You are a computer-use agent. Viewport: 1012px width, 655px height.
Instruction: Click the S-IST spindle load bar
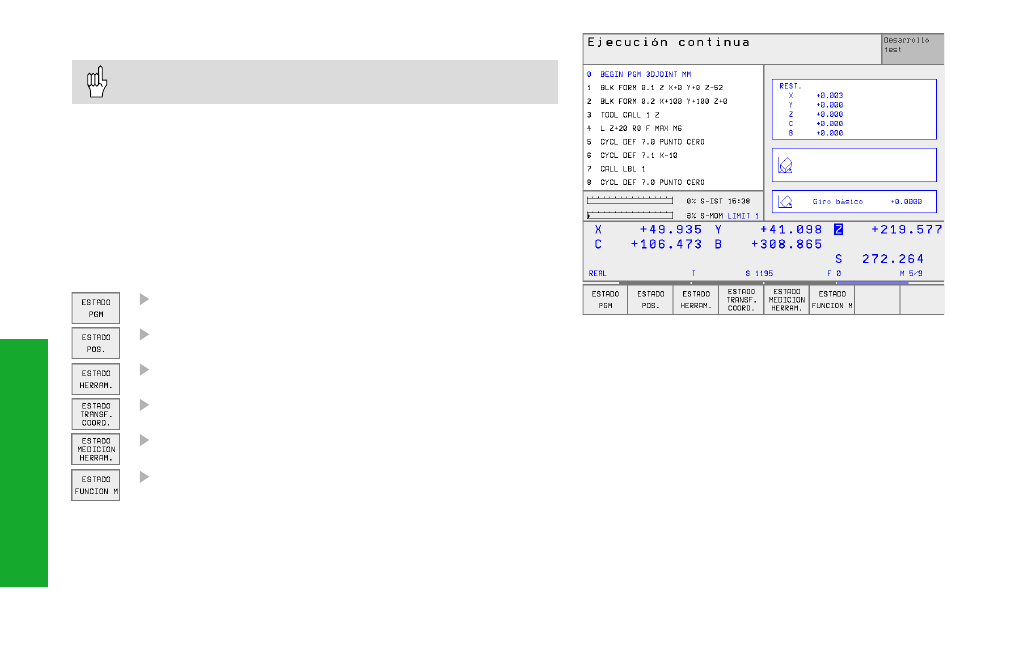[630, 201]
